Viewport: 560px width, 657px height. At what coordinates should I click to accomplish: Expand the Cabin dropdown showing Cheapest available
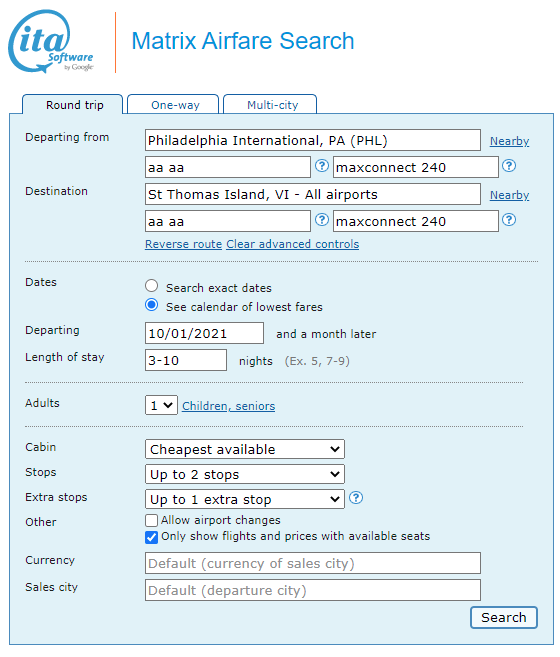(x=245, y=449)
